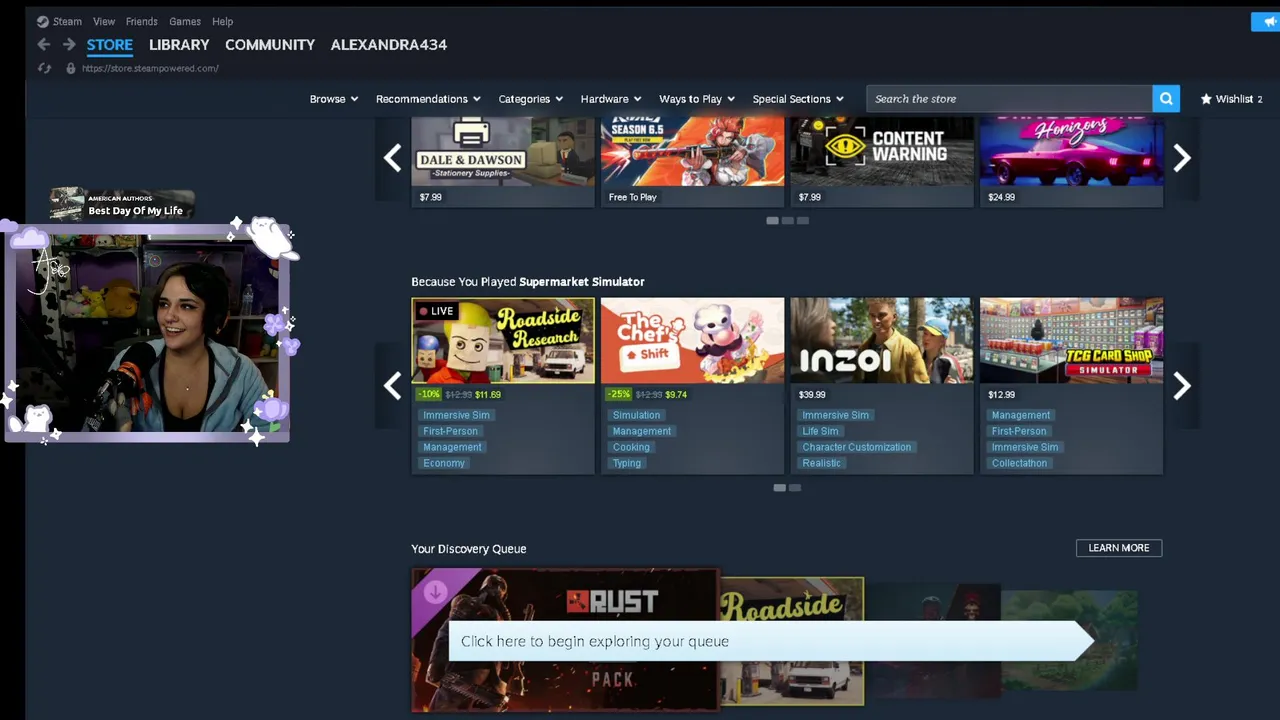Image resolution: width=1280 pixels, height=720 pixels.
Task: Expand the Browse dropdown
Action: tap(334, 99)
